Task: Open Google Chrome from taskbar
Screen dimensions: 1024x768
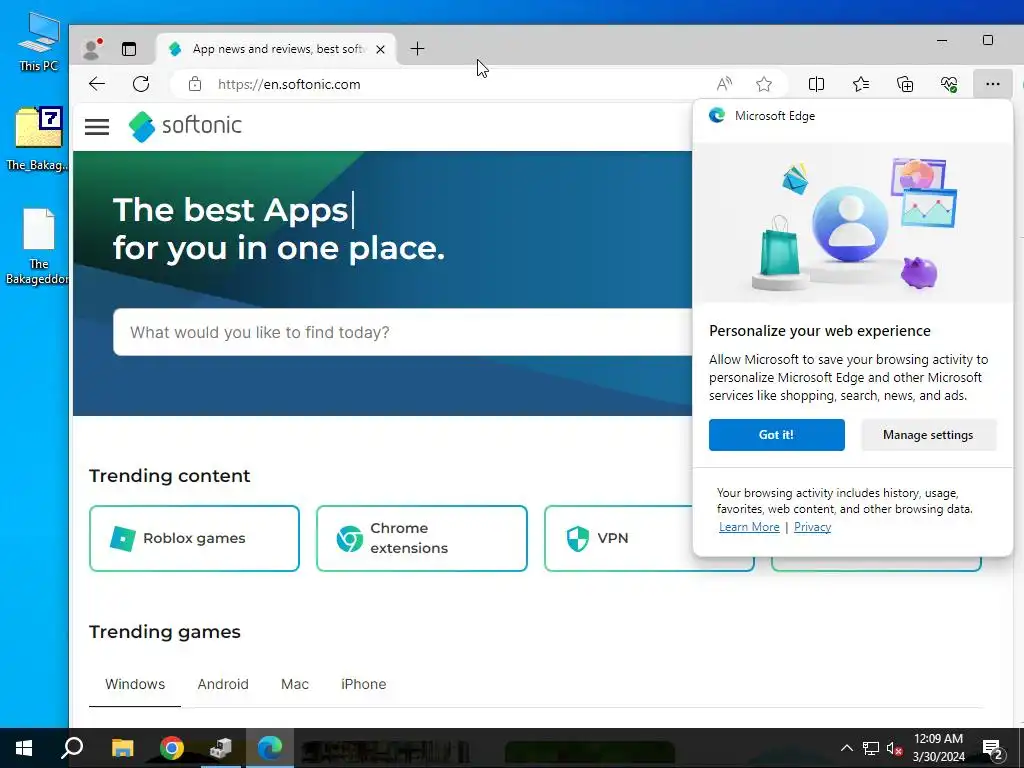Action: pyautogui.click(x=172, y=748)
